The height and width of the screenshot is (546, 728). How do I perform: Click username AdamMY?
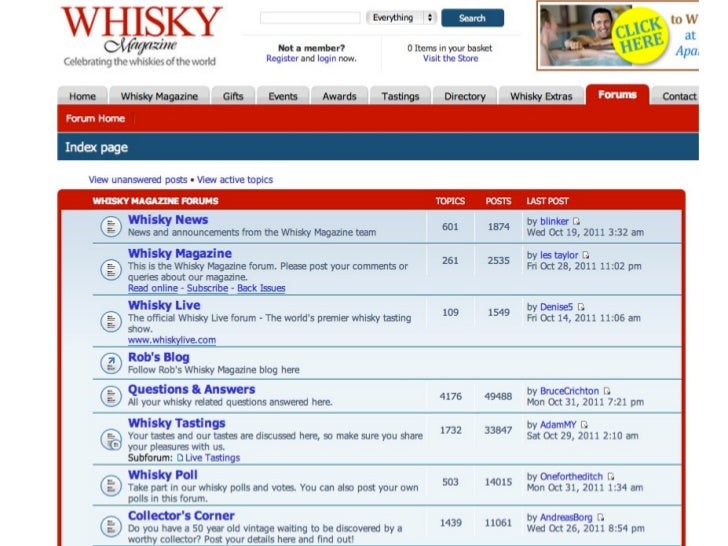[558, 425]
